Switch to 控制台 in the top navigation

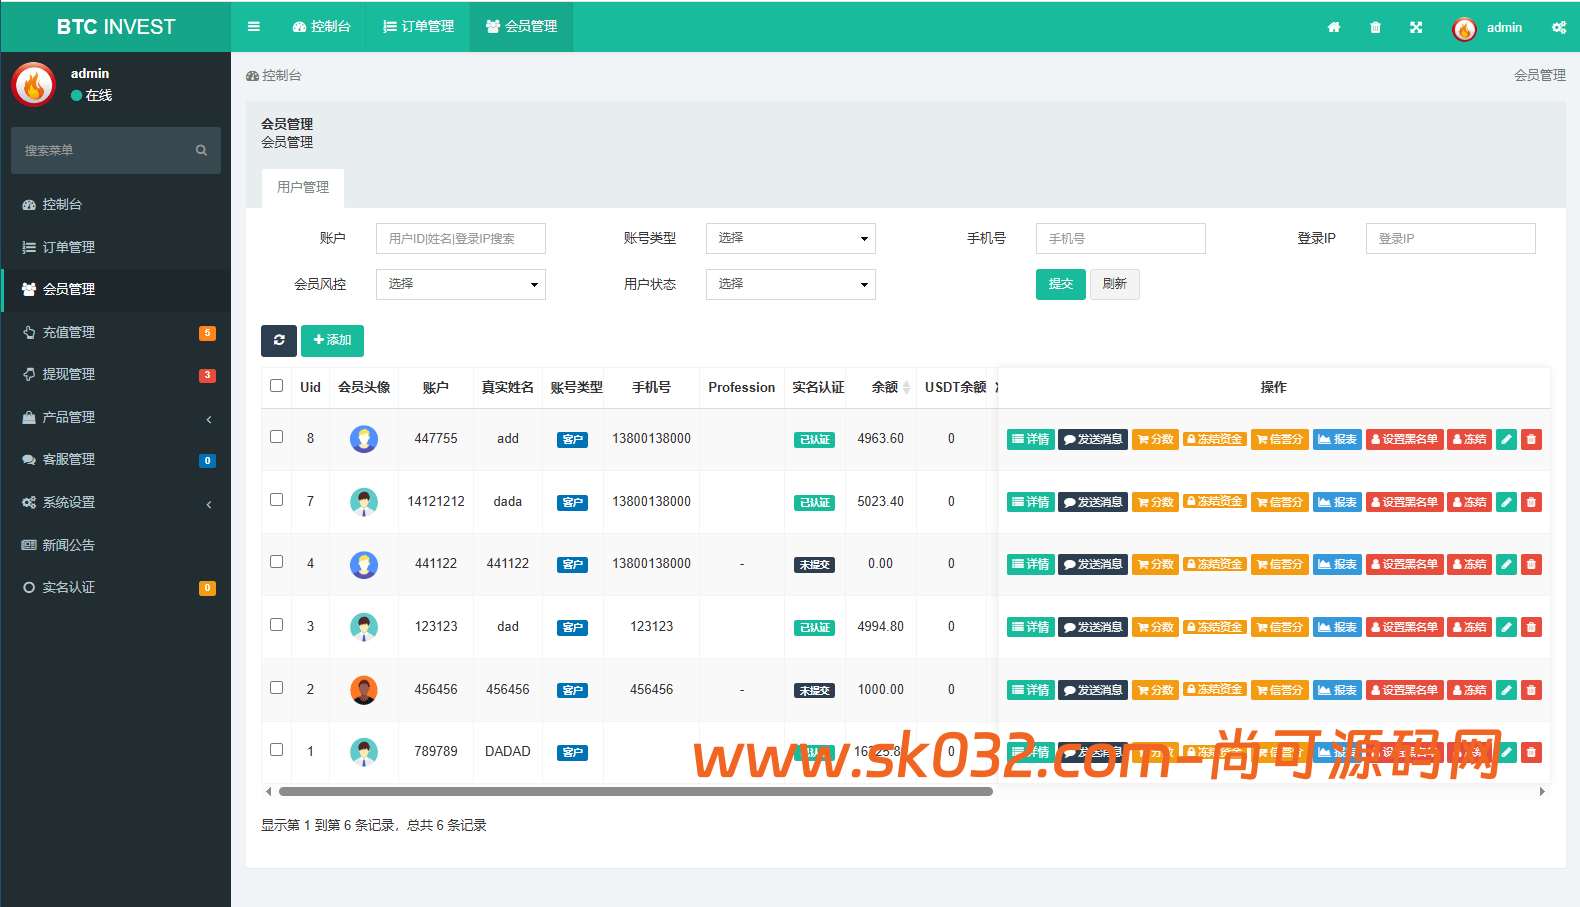tap(321, 27)
